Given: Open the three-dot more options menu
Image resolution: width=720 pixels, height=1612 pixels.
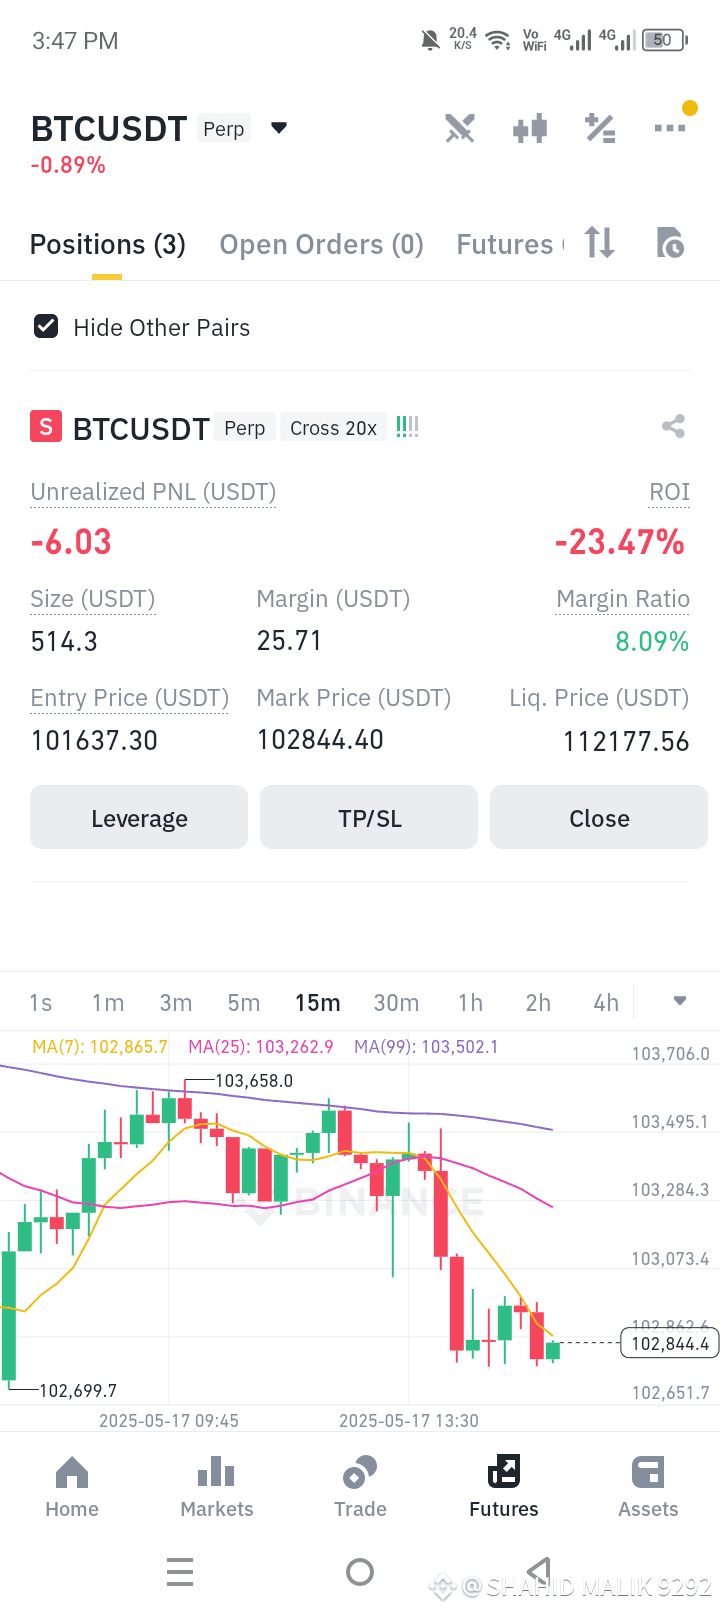Looking at the screenshot, I should click(670, 128).
